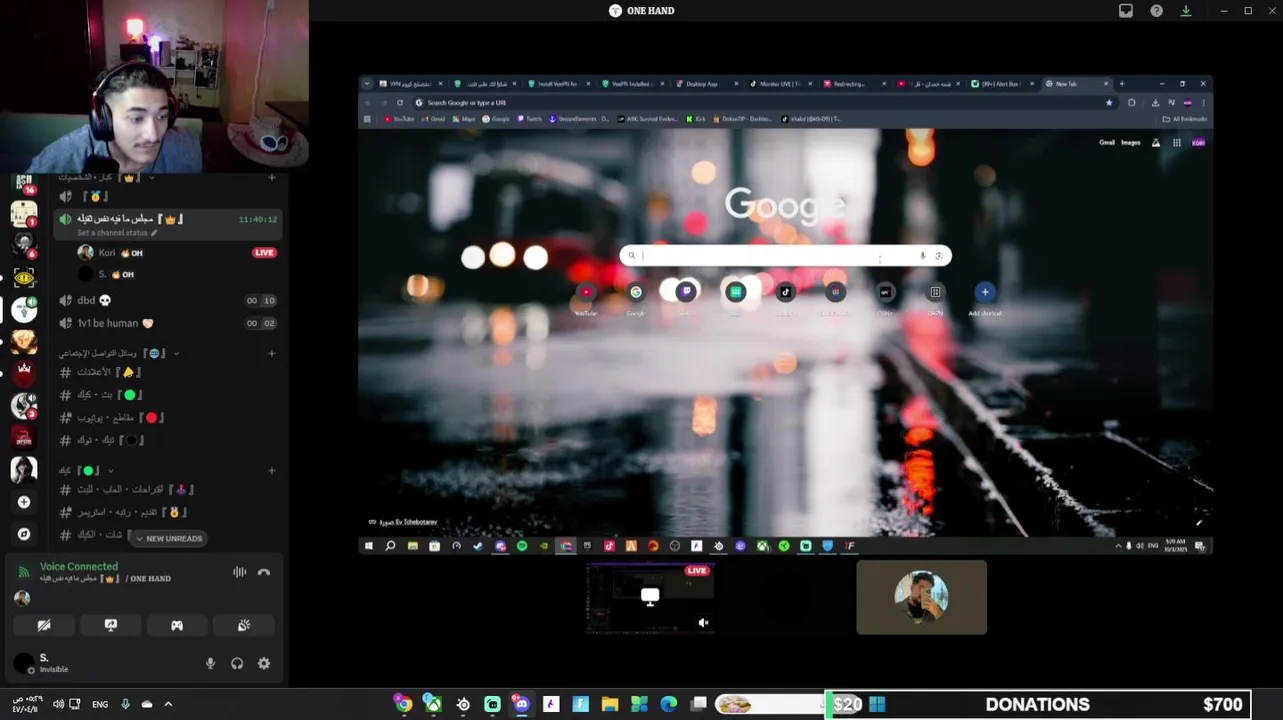Switch to the Desktop App browser tab
Screen dimensions: 1283x720
(x=706, y=84)
